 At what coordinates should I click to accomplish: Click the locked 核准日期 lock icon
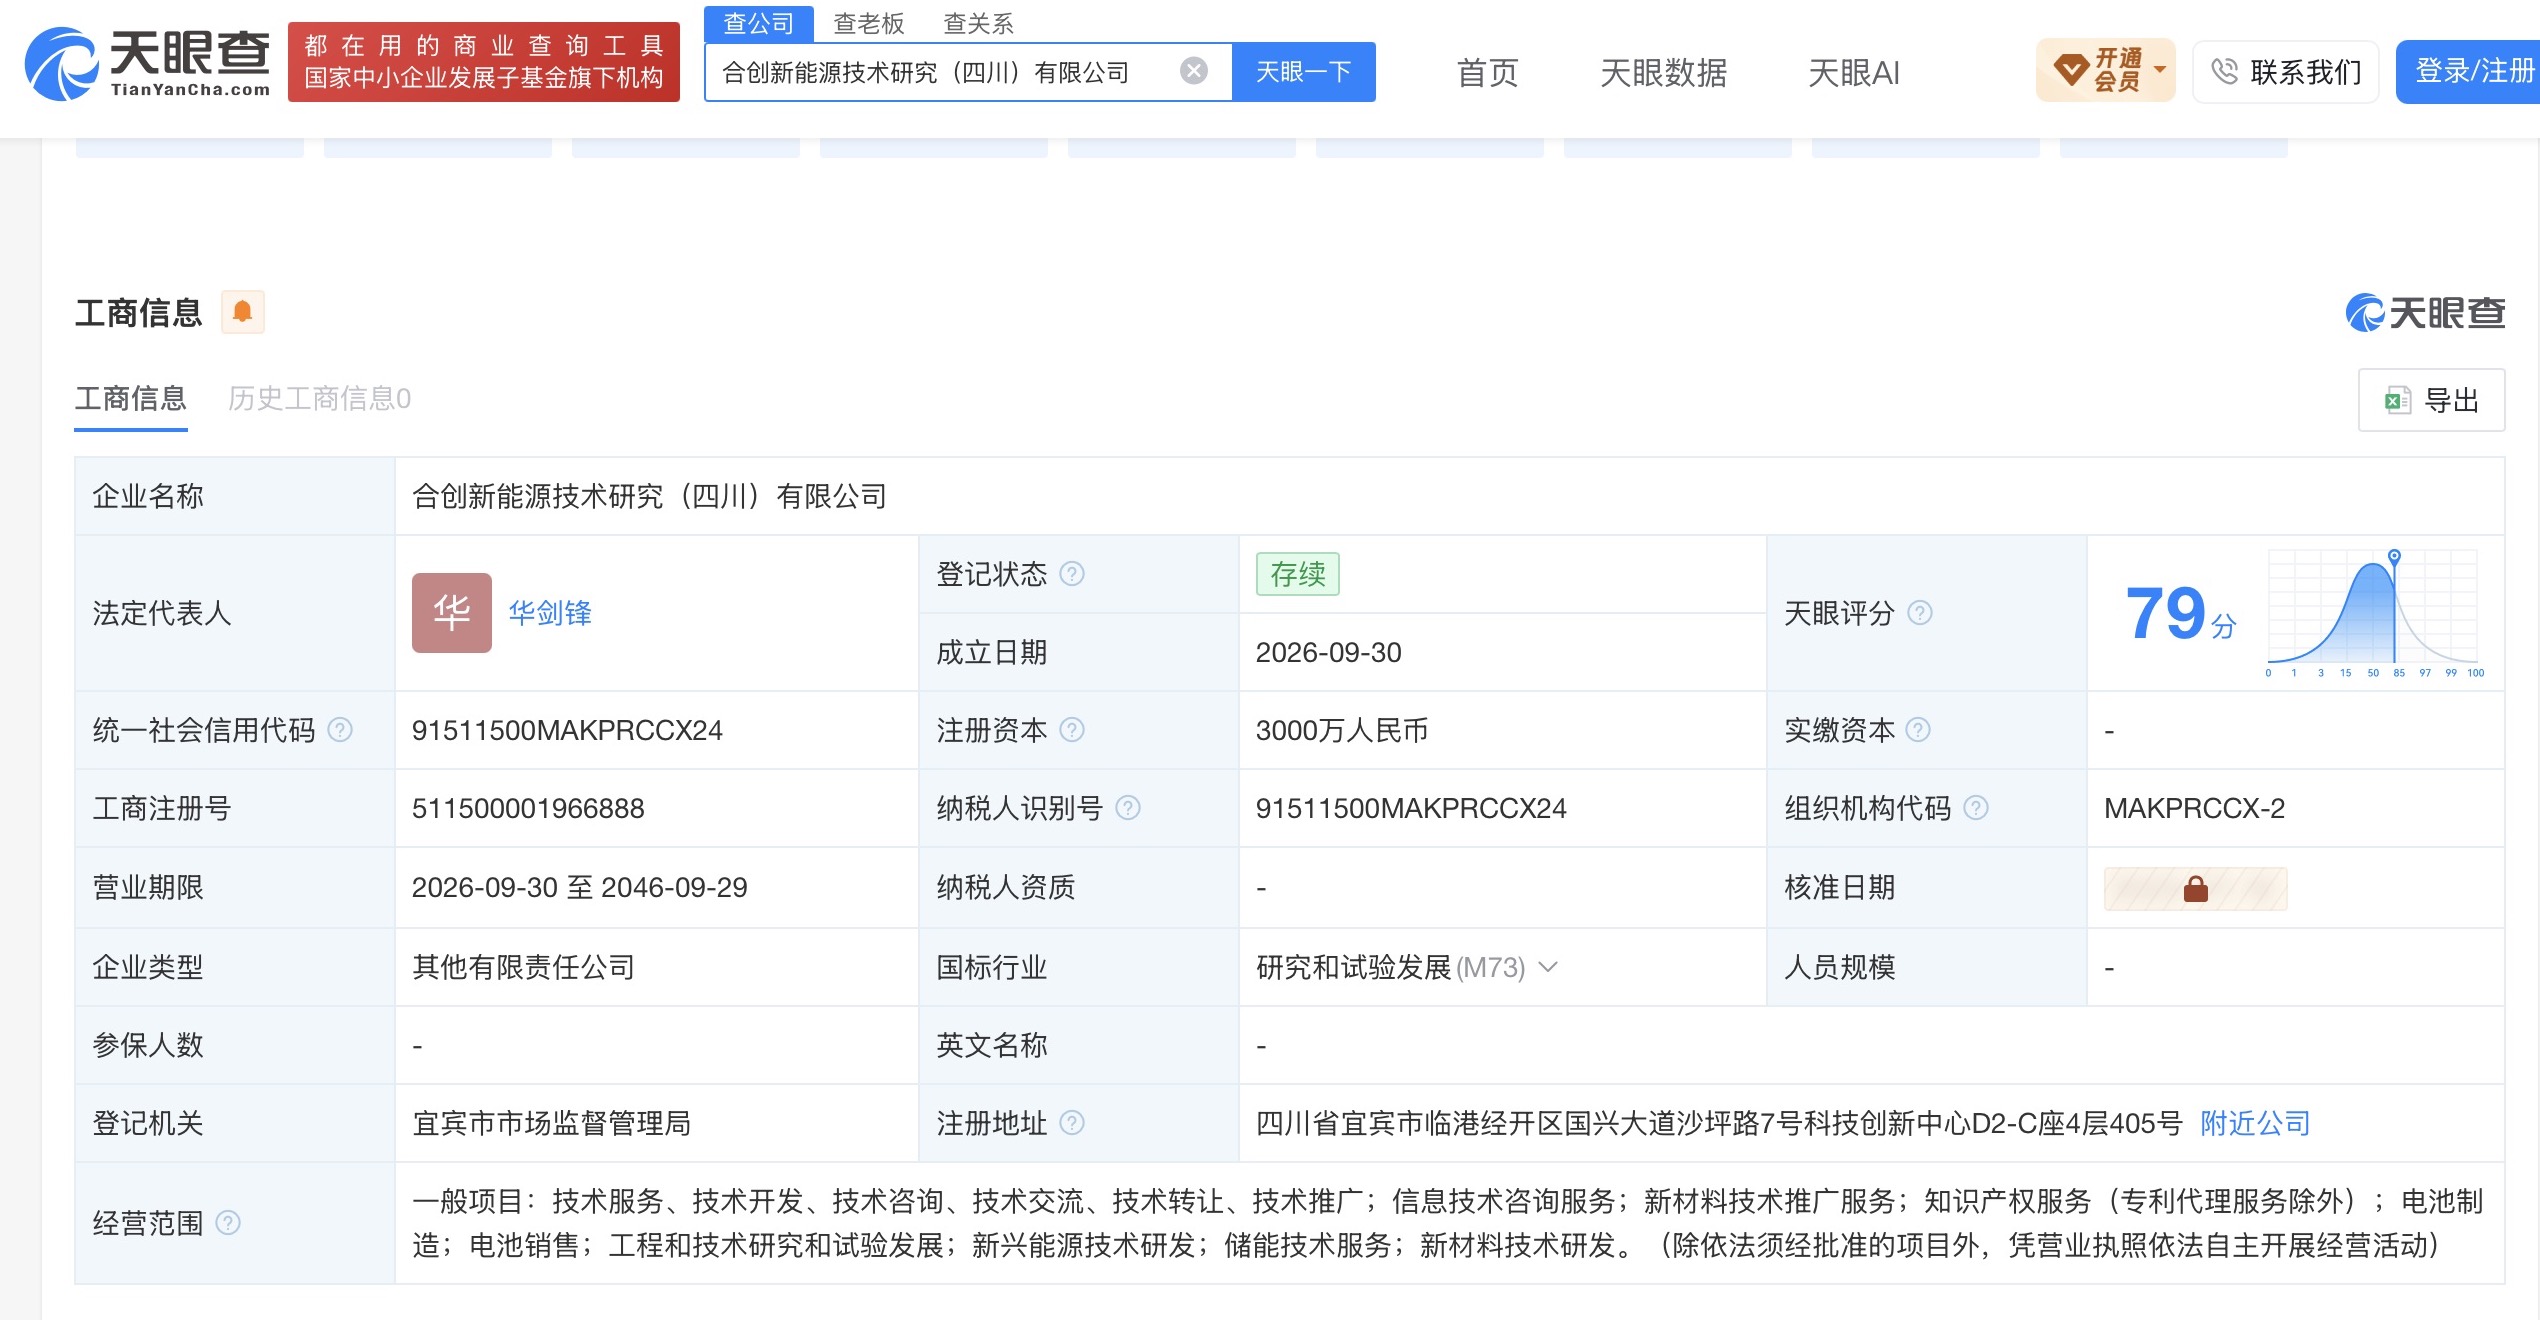tap(2196, 888)
